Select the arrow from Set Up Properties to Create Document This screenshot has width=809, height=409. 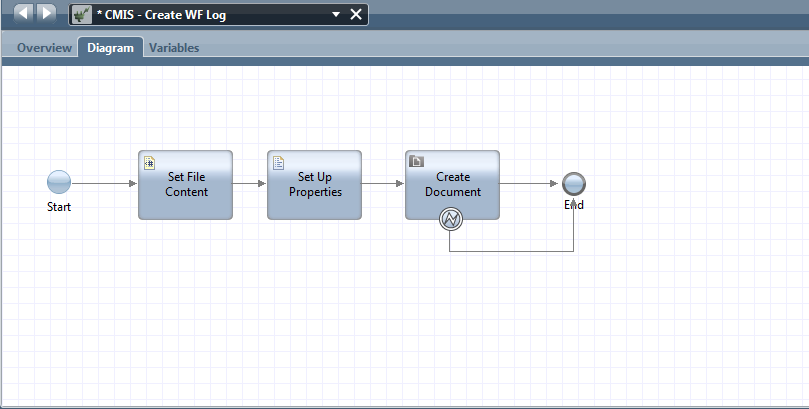(383, 184)
